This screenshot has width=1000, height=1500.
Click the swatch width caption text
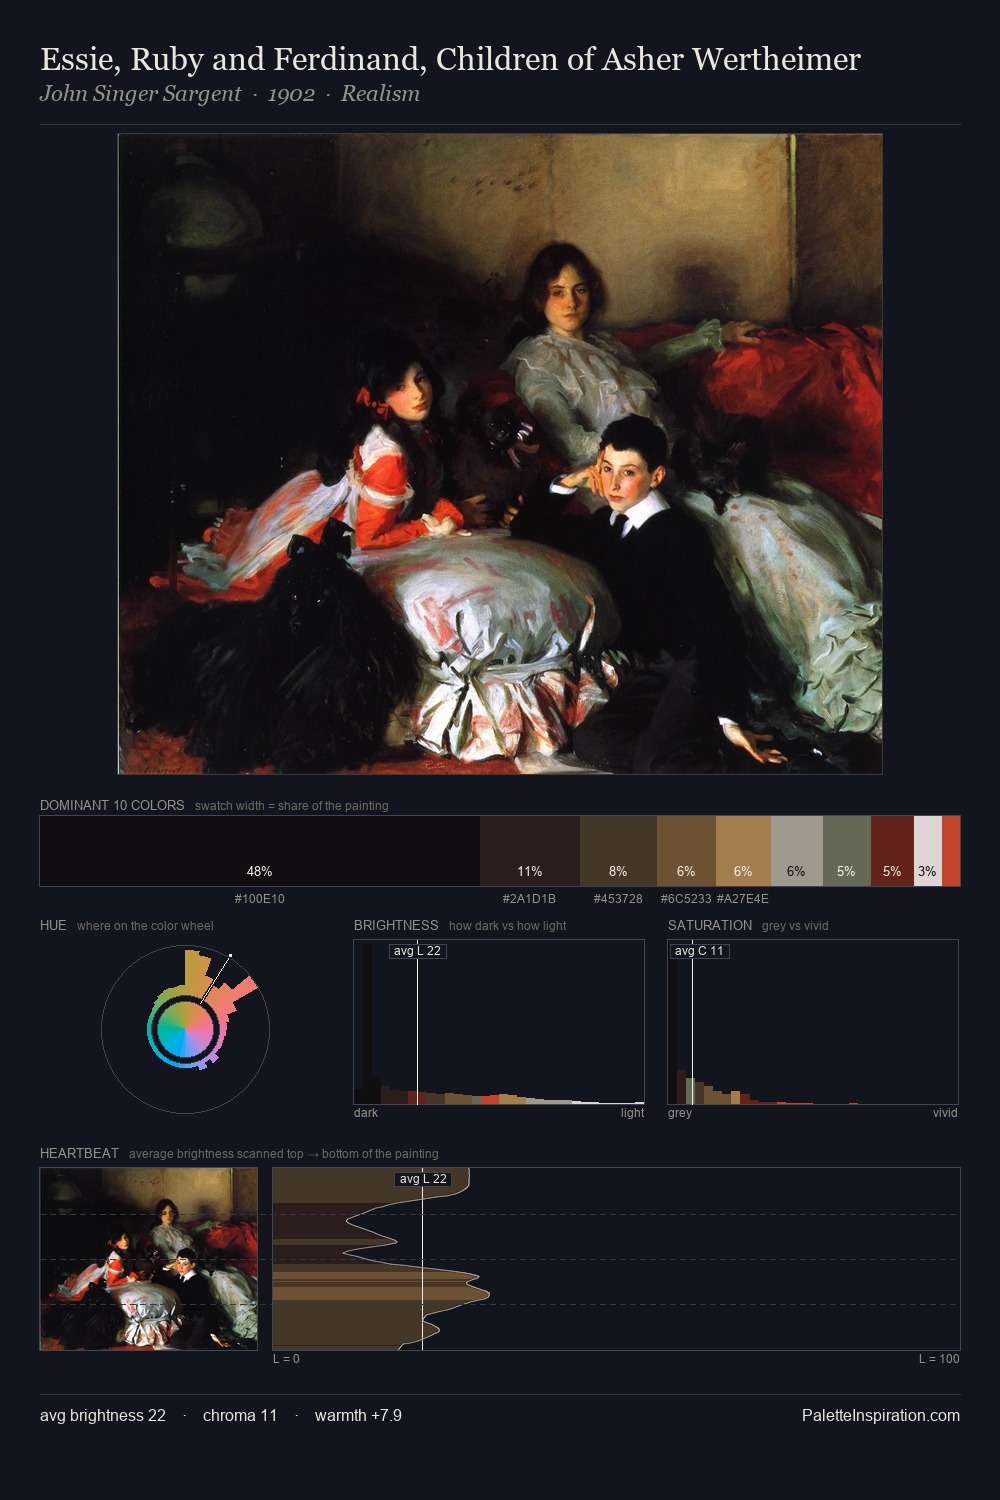[292, 806]
